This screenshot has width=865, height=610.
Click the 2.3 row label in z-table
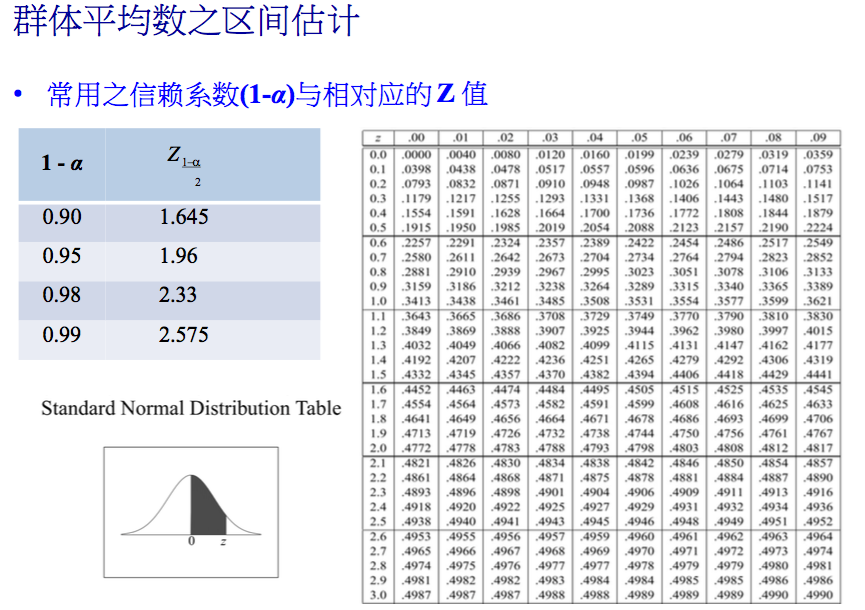point(378,493)
